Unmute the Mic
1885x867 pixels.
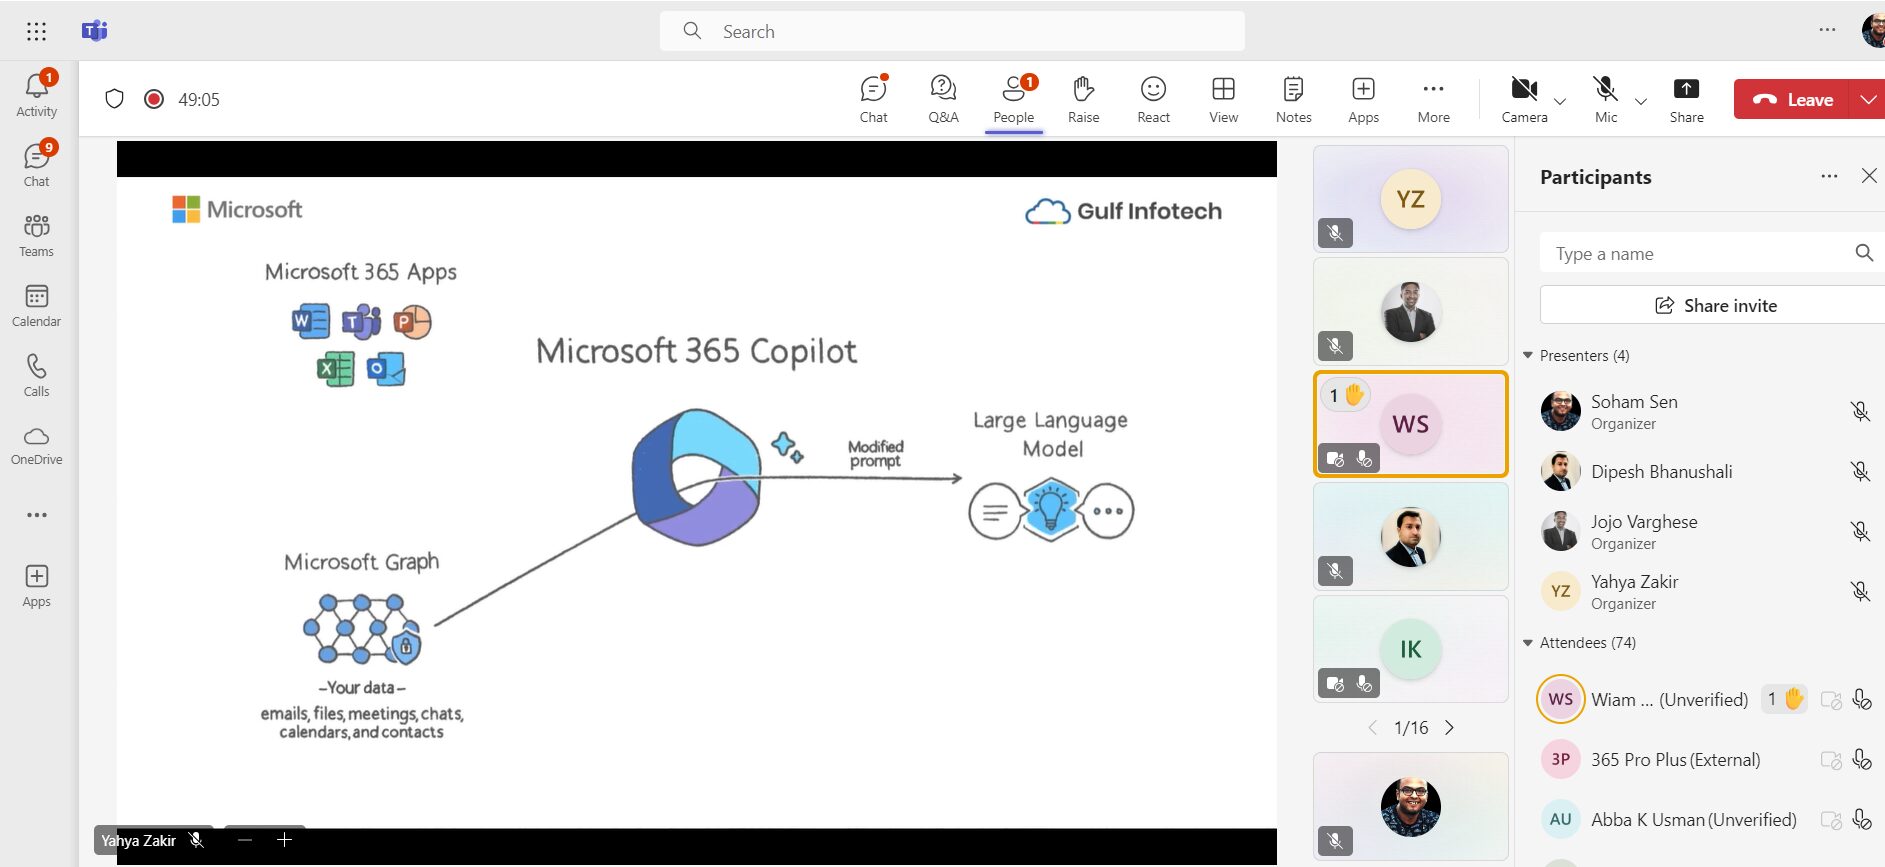tap(1606, 99)
